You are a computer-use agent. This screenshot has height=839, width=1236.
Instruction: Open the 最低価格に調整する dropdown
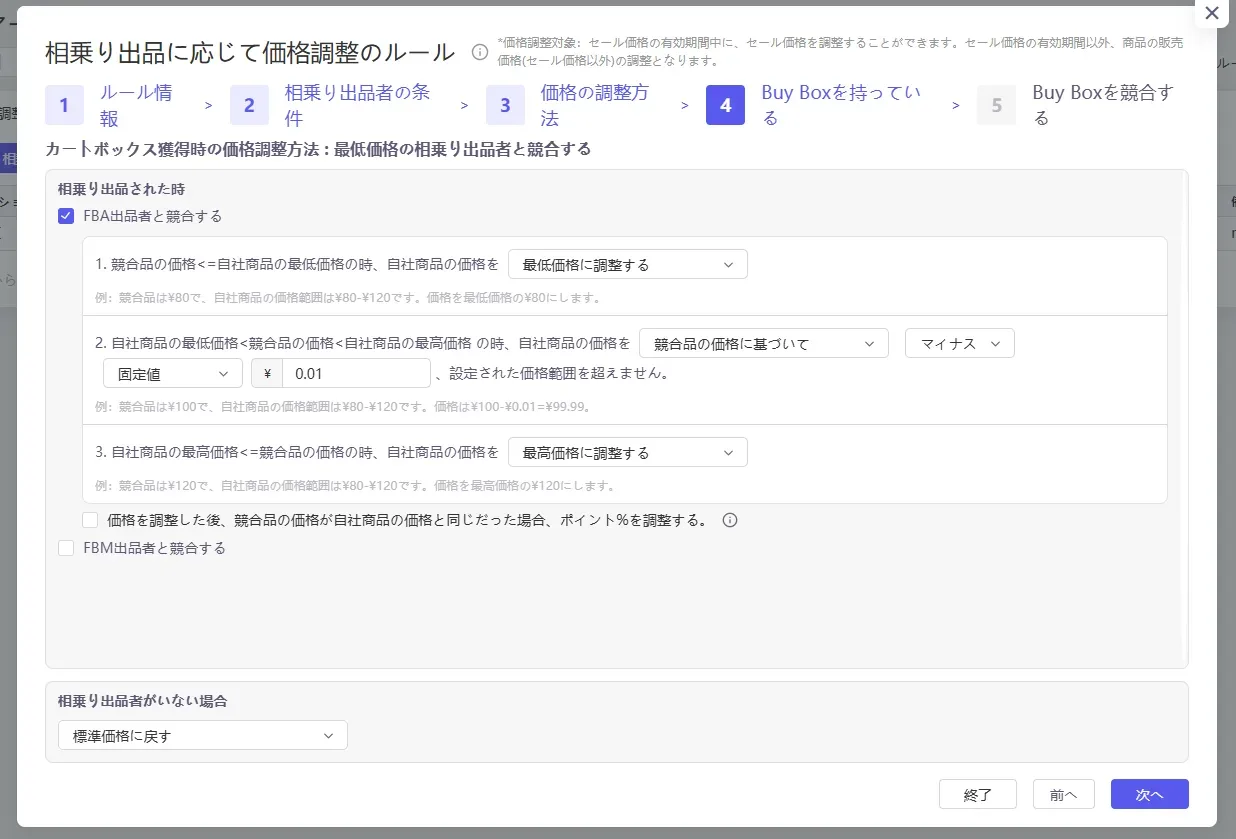click(x=628, y=265)
